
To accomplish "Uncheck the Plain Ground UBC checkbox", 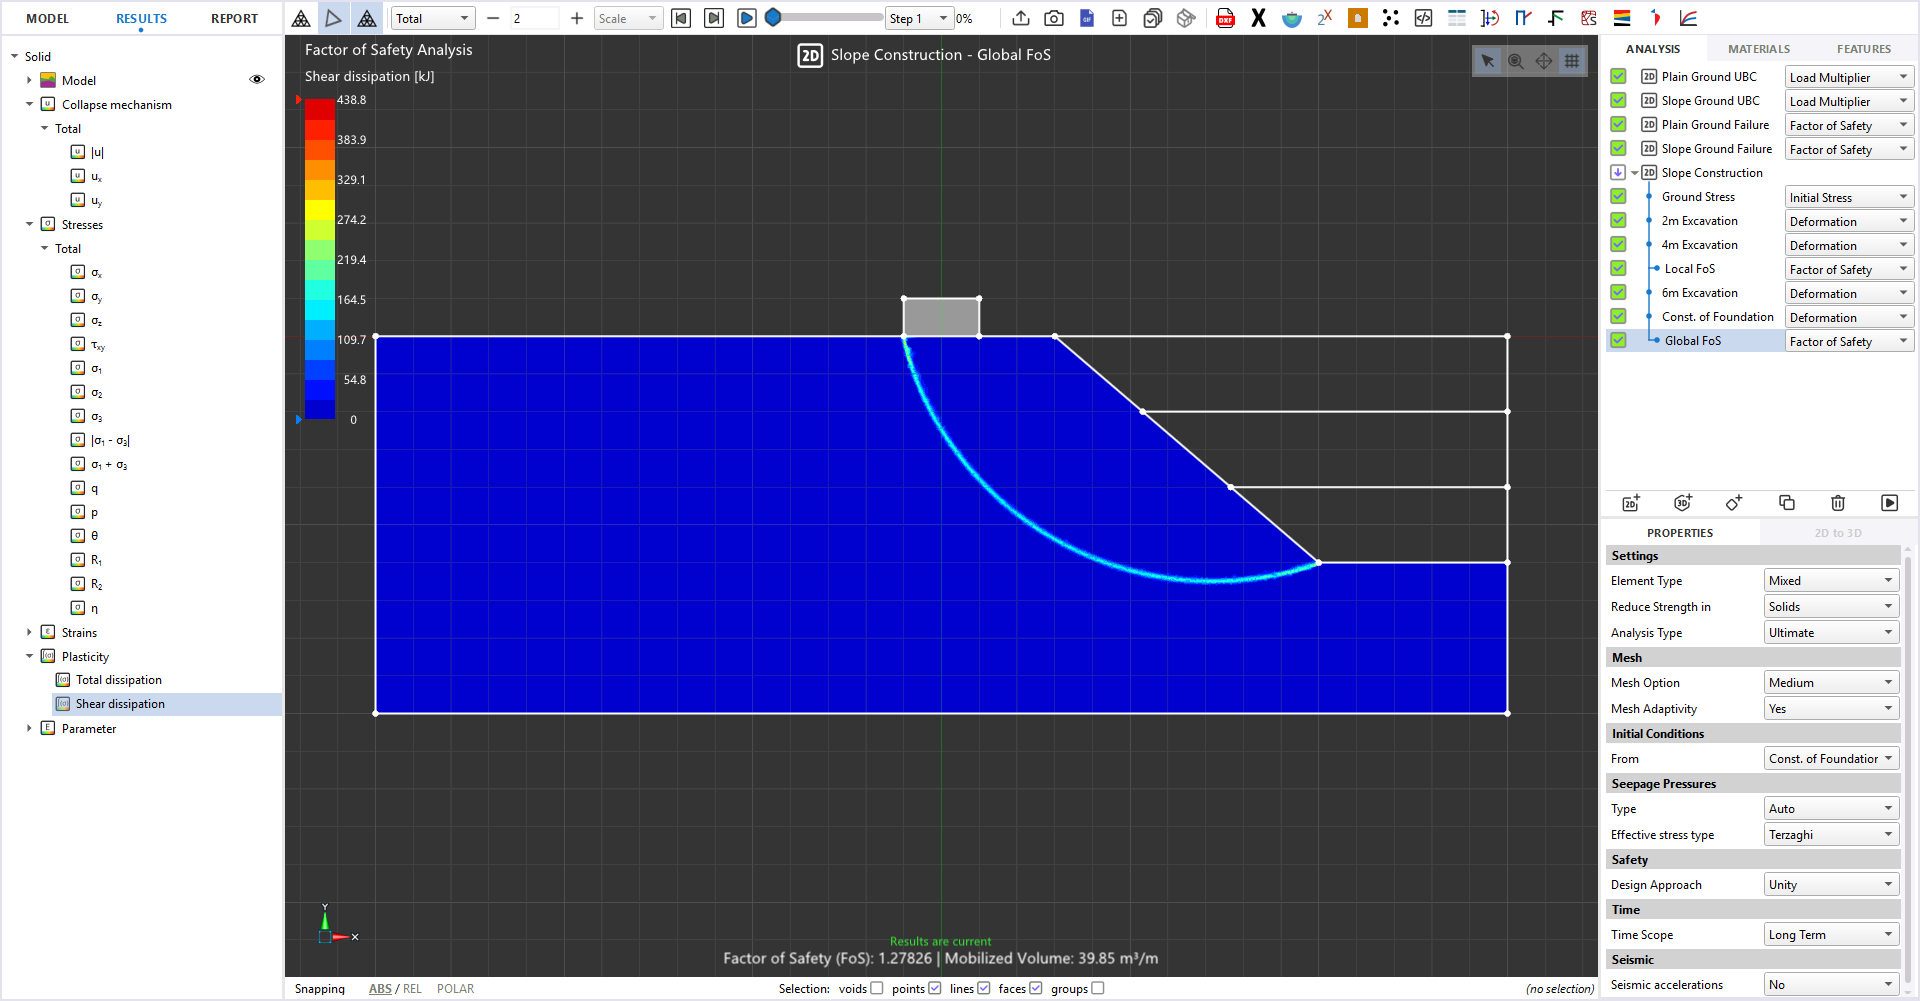I will pyautogui.click(x=1618, y=76).
